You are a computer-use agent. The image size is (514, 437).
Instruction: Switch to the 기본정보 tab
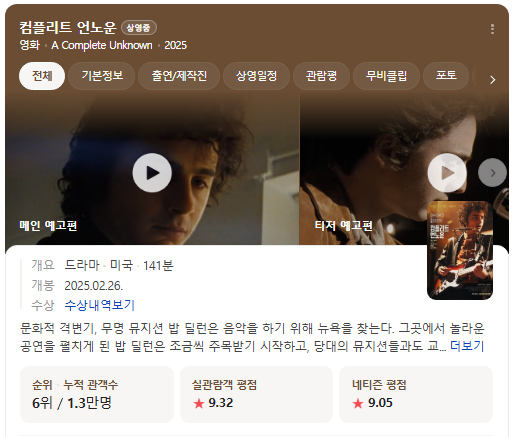click(x=102, y=76)
